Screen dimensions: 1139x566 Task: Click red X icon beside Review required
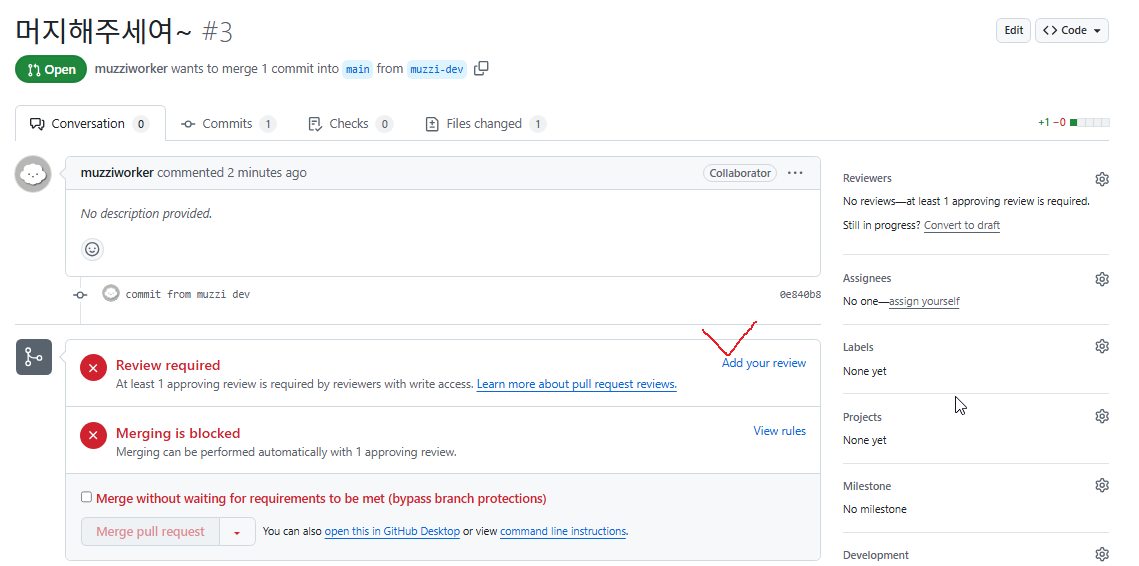(x=93, y=368)
